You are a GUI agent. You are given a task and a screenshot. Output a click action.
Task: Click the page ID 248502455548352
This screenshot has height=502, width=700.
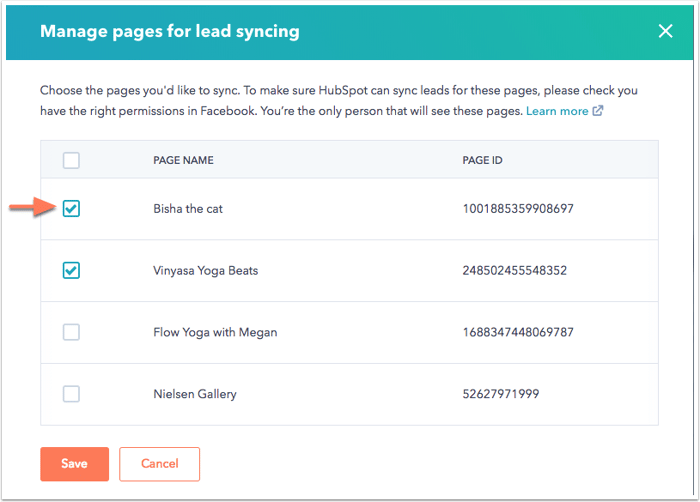pos(514,271)
